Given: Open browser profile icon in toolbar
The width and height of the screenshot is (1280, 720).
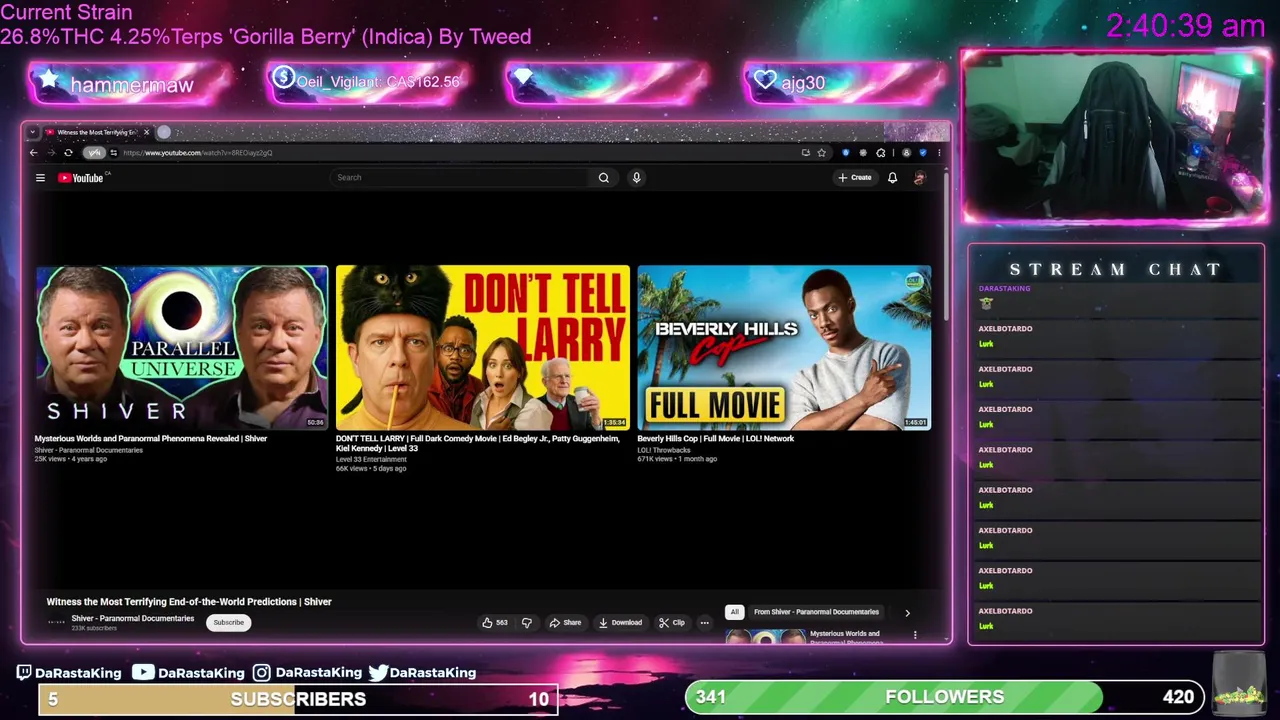Looking at the screenshot, I should [x=906, y=153].
